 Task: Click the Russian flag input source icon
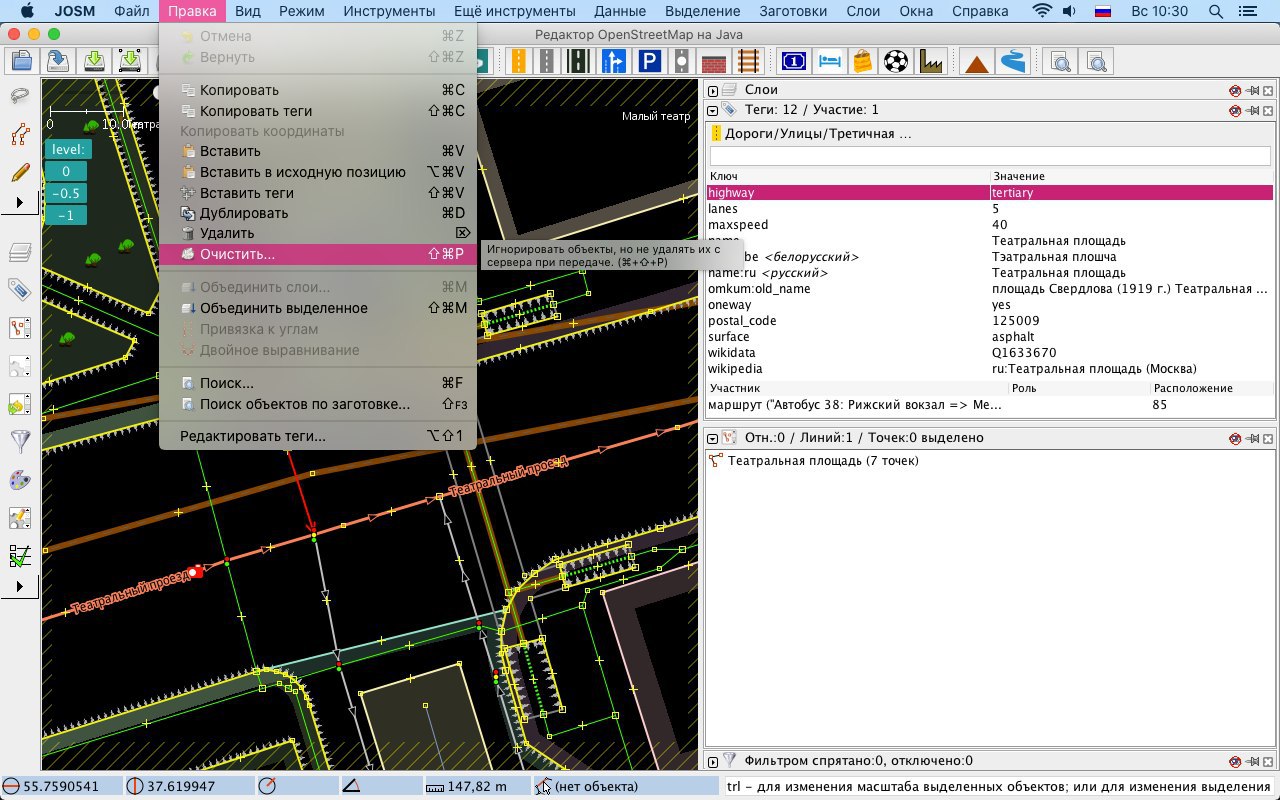pyautogui.click(x=1103, y=11)
